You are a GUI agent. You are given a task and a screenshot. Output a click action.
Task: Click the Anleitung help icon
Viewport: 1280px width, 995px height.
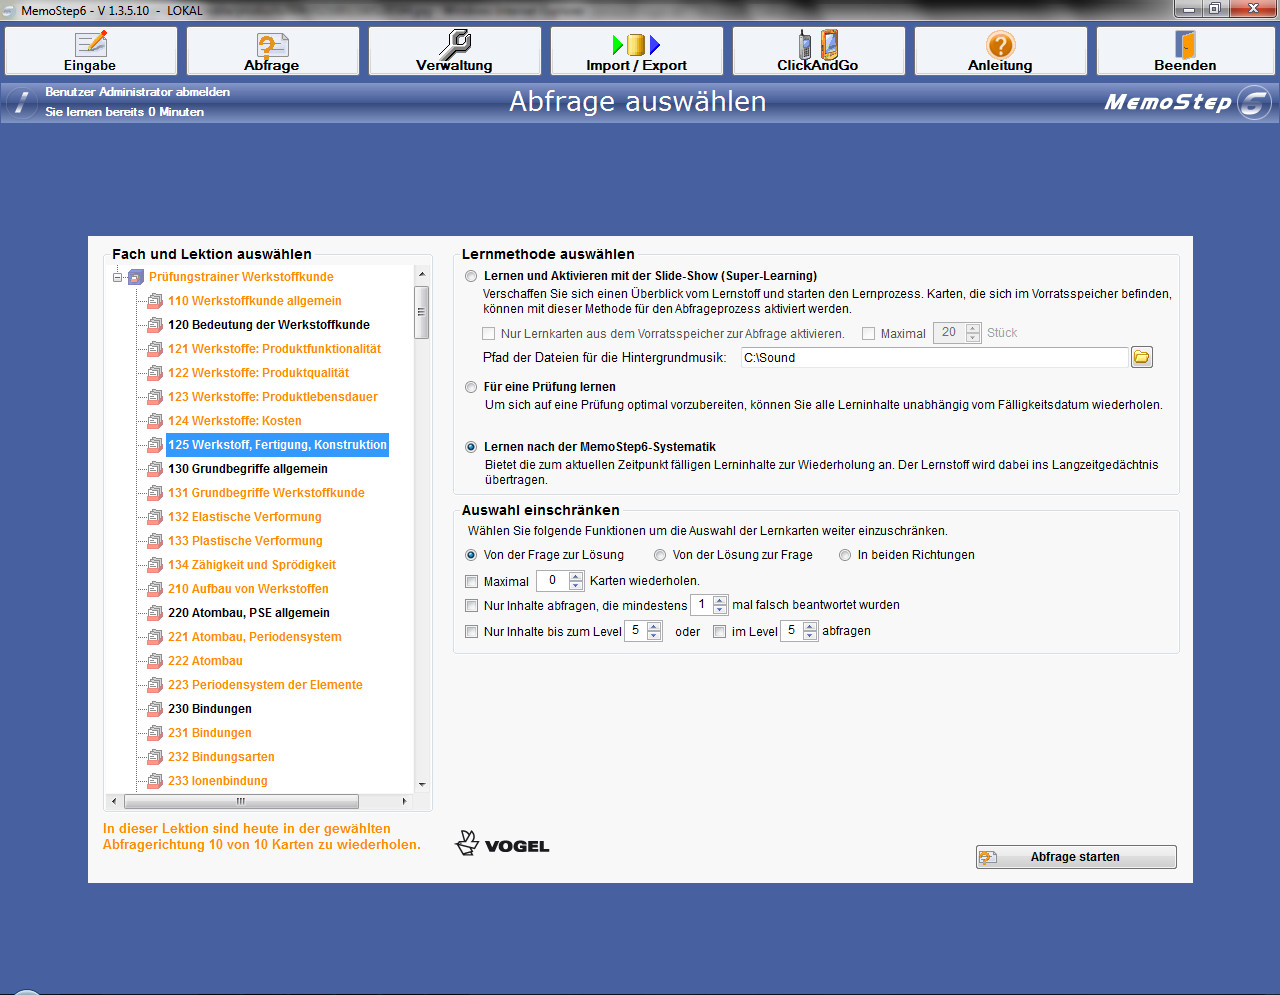(x=1000, y=45)
